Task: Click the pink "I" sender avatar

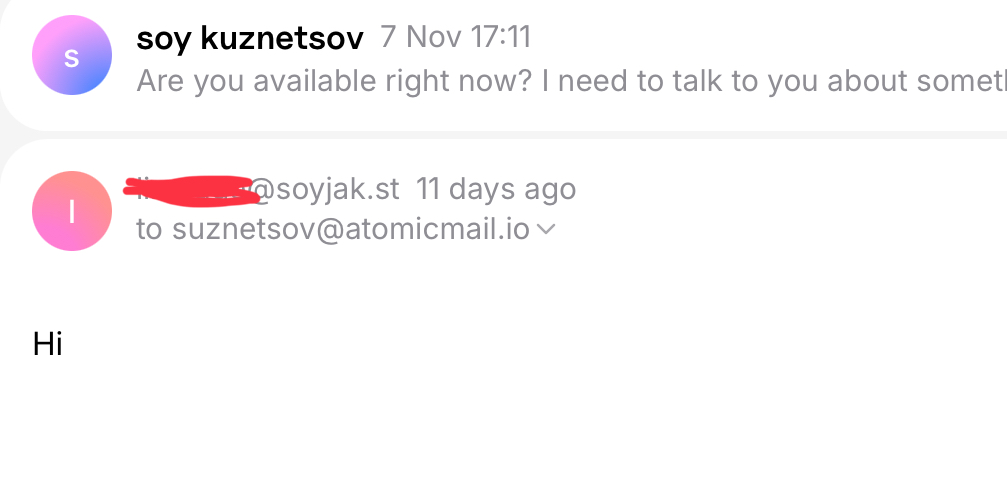Action: coord(71,211)
